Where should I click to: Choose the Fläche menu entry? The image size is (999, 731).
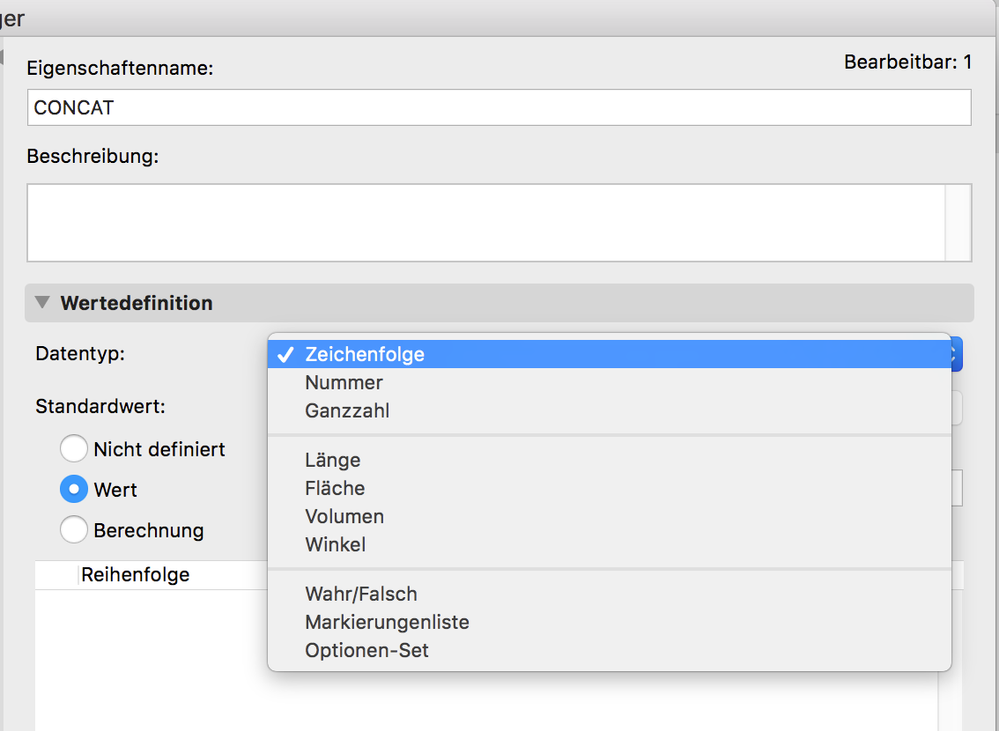(335, 489)
